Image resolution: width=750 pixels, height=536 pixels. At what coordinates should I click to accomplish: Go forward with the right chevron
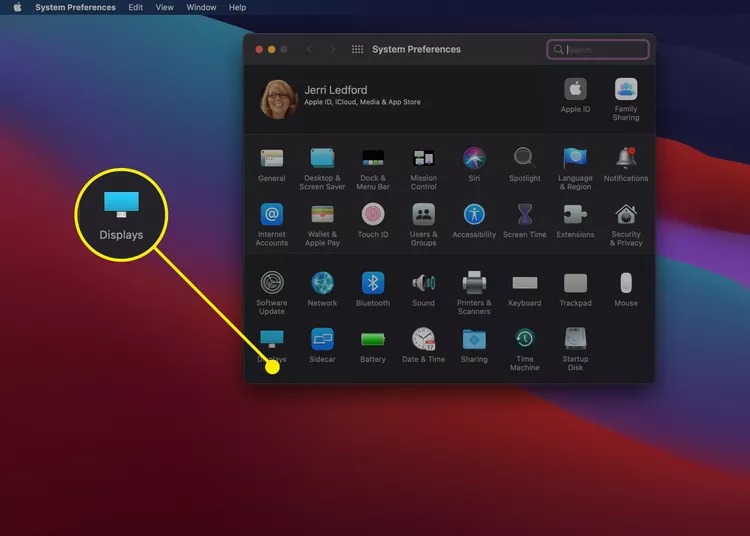[x=332, y=49]
